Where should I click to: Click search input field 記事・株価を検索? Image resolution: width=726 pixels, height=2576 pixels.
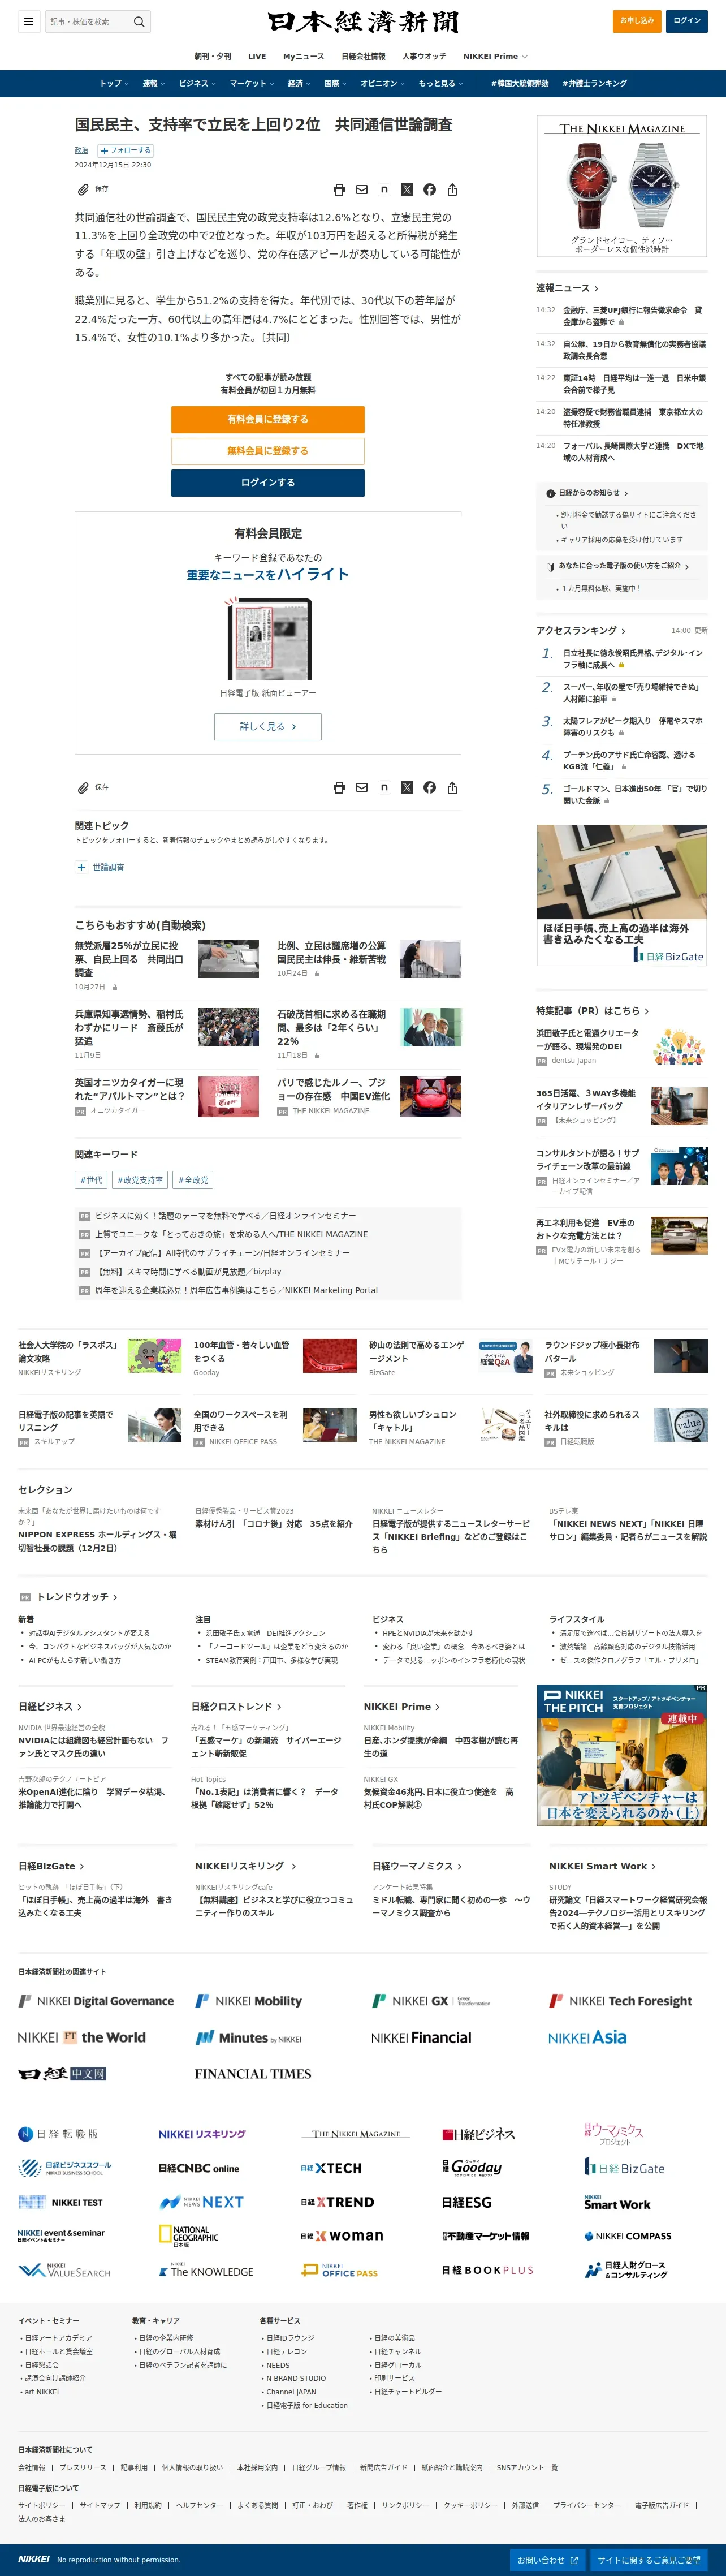coord(88,21)
